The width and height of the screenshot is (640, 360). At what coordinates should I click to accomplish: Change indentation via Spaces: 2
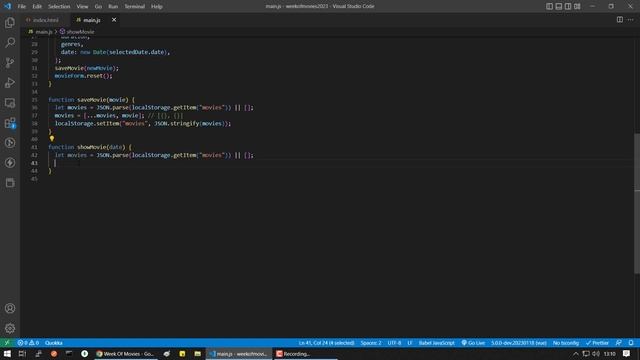click(371, 343)
